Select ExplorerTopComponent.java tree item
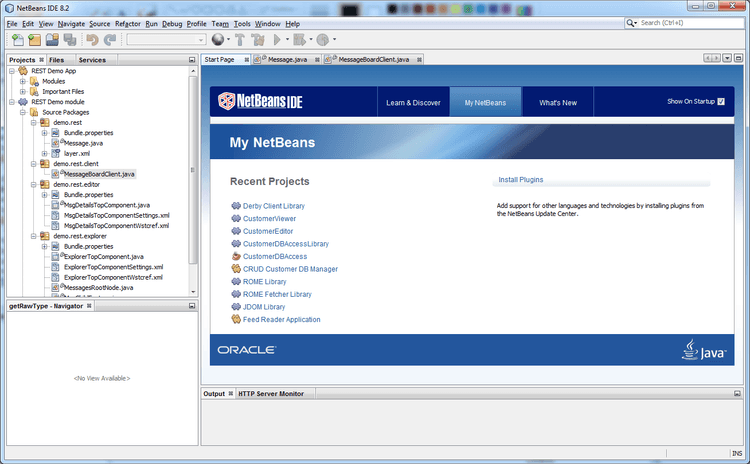The width and height of the screenshot is (750, 464). [x=104, y=257]
